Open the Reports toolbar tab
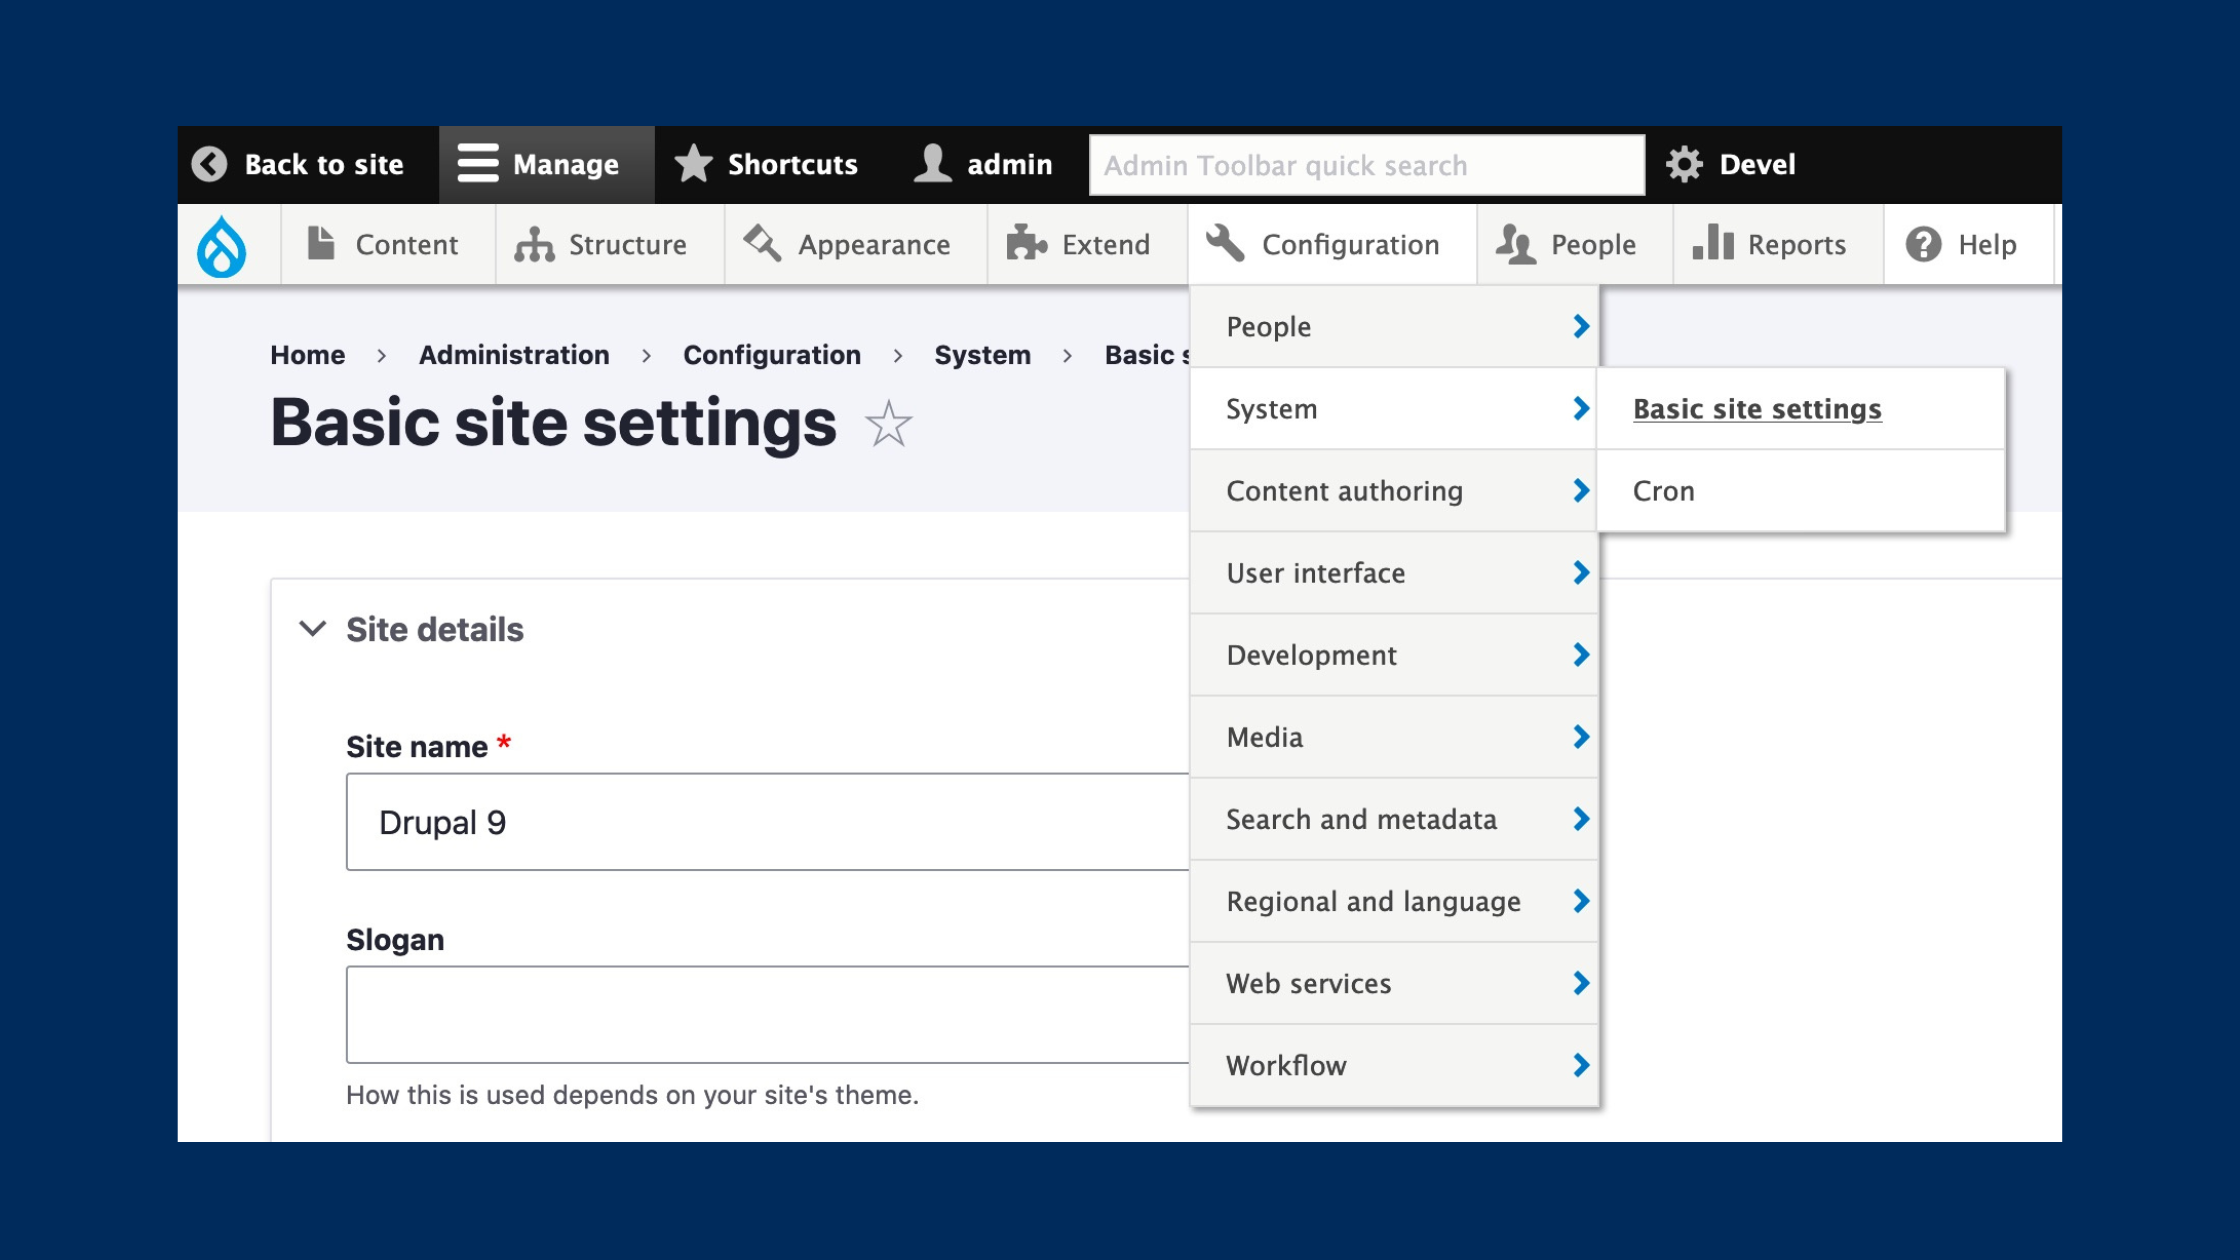The height and width of the screenshot is (1260, 2240). coord(1778,244)
